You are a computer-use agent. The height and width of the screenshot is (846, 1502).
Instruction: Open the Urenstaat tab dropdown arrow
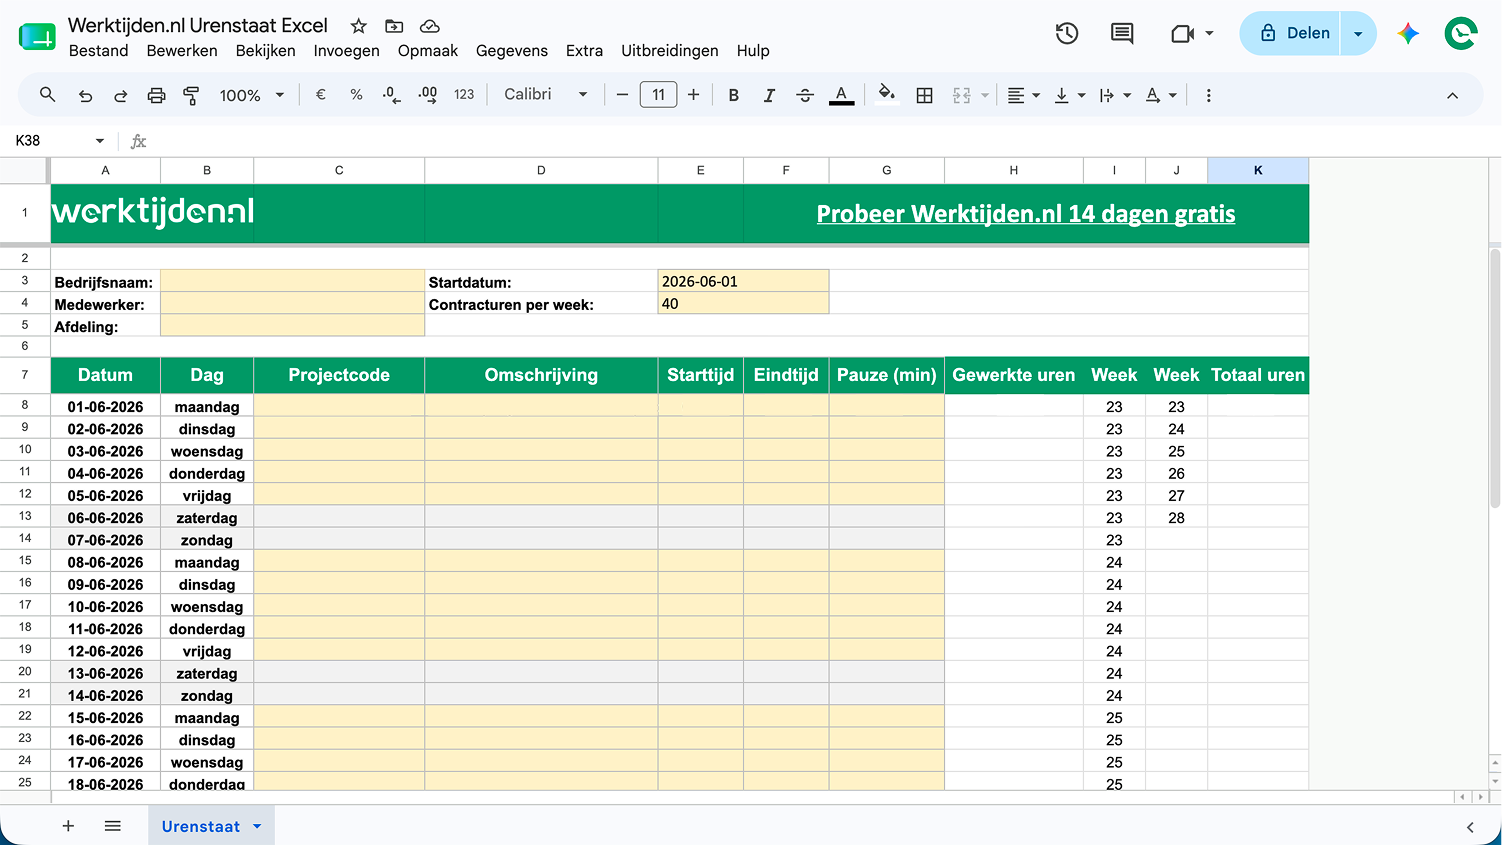point(257,827)
